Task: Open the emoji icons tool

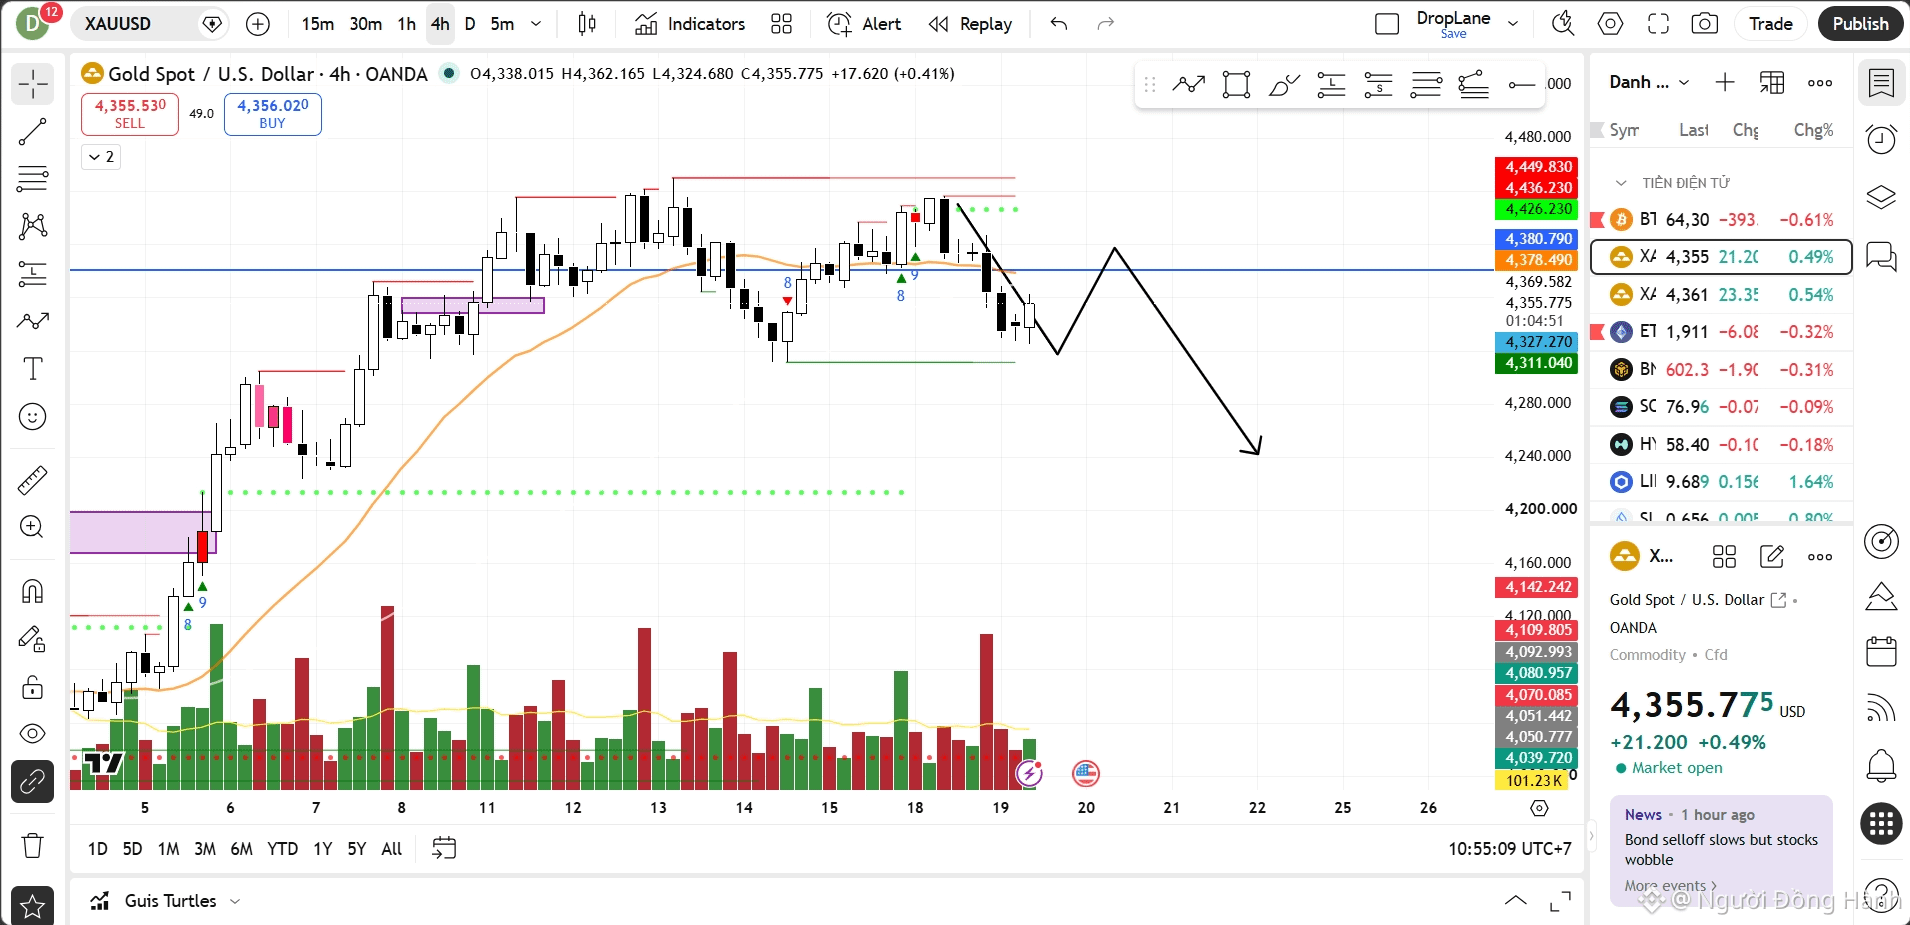Action: tap(33, 417)
